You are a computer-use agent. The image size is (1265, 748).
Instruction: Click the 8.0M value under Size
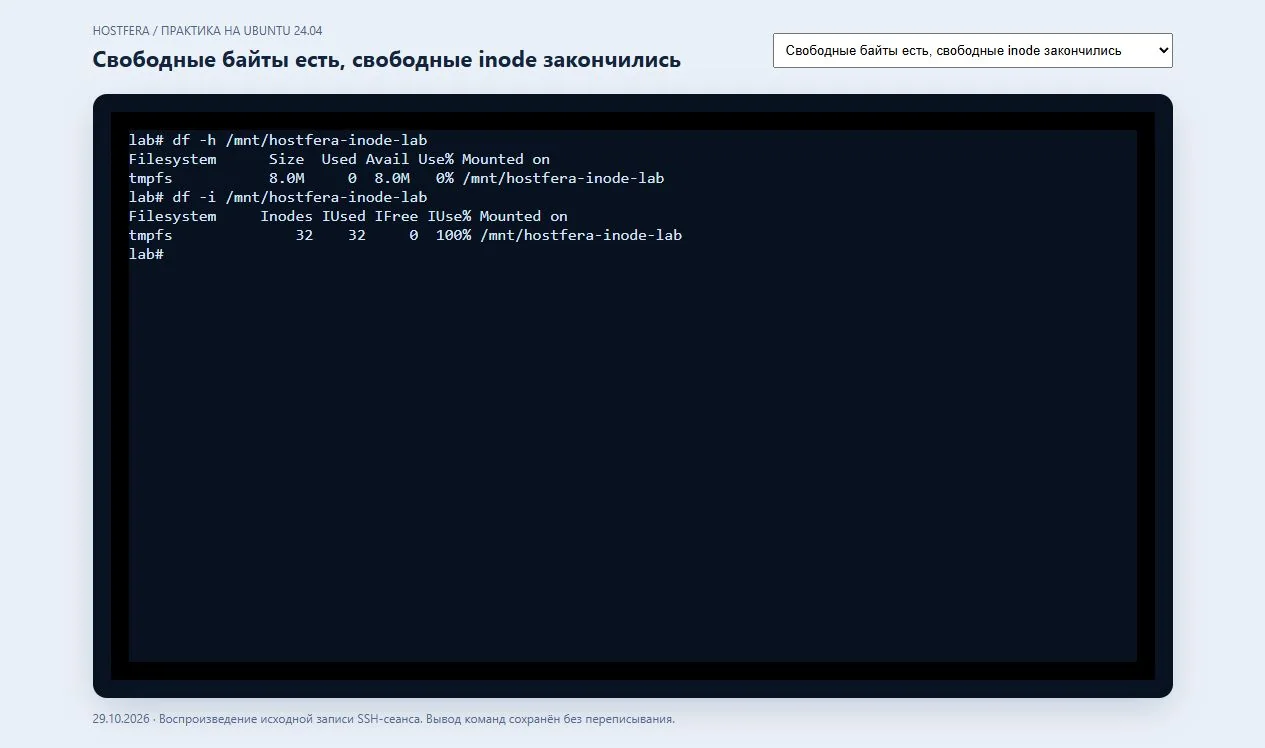(287, 178)
